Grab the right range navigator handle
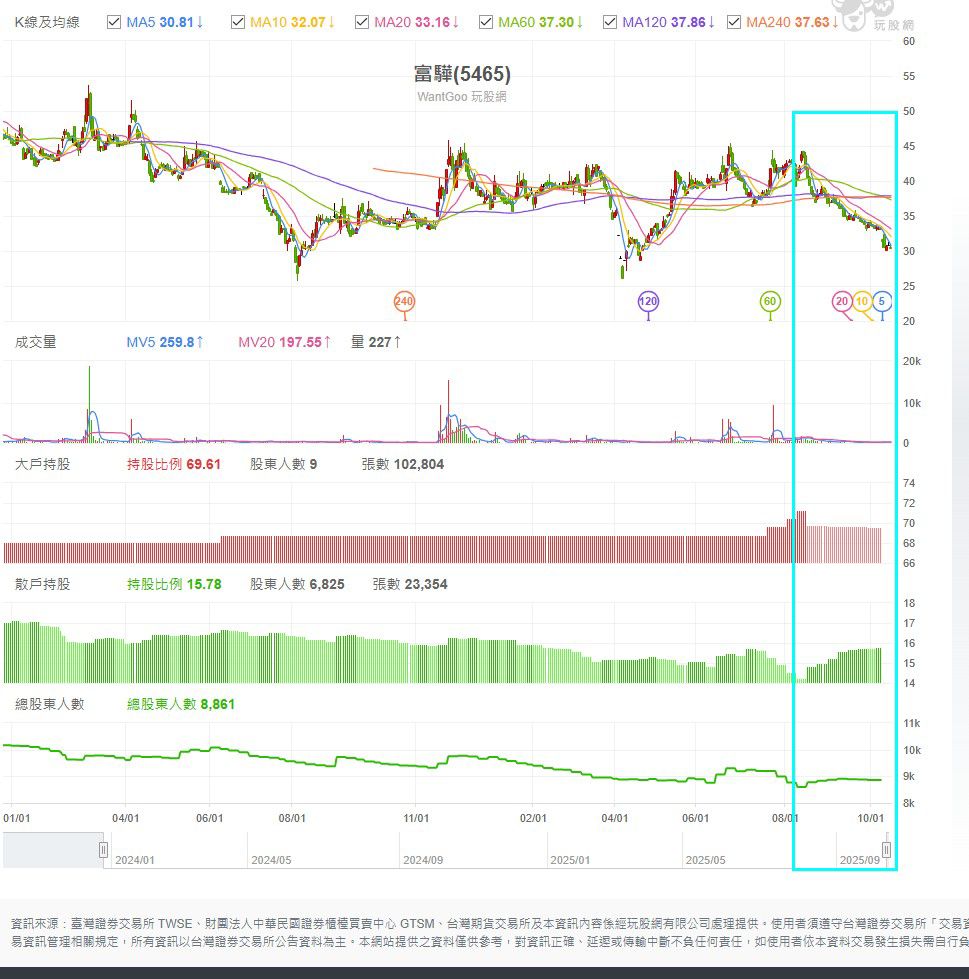The image size is (969, 979). point(886,850)
